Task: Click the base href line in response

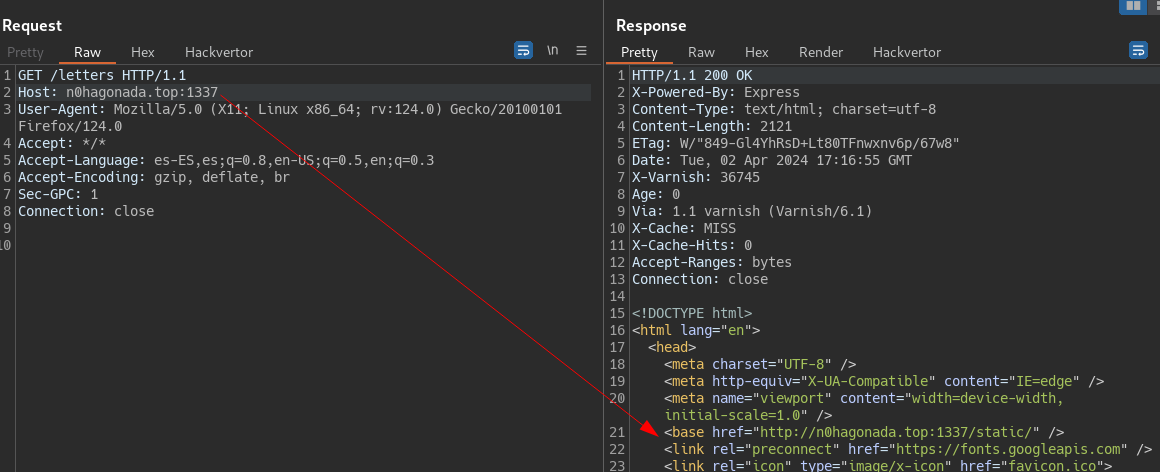Action: (x=864, y=432)
